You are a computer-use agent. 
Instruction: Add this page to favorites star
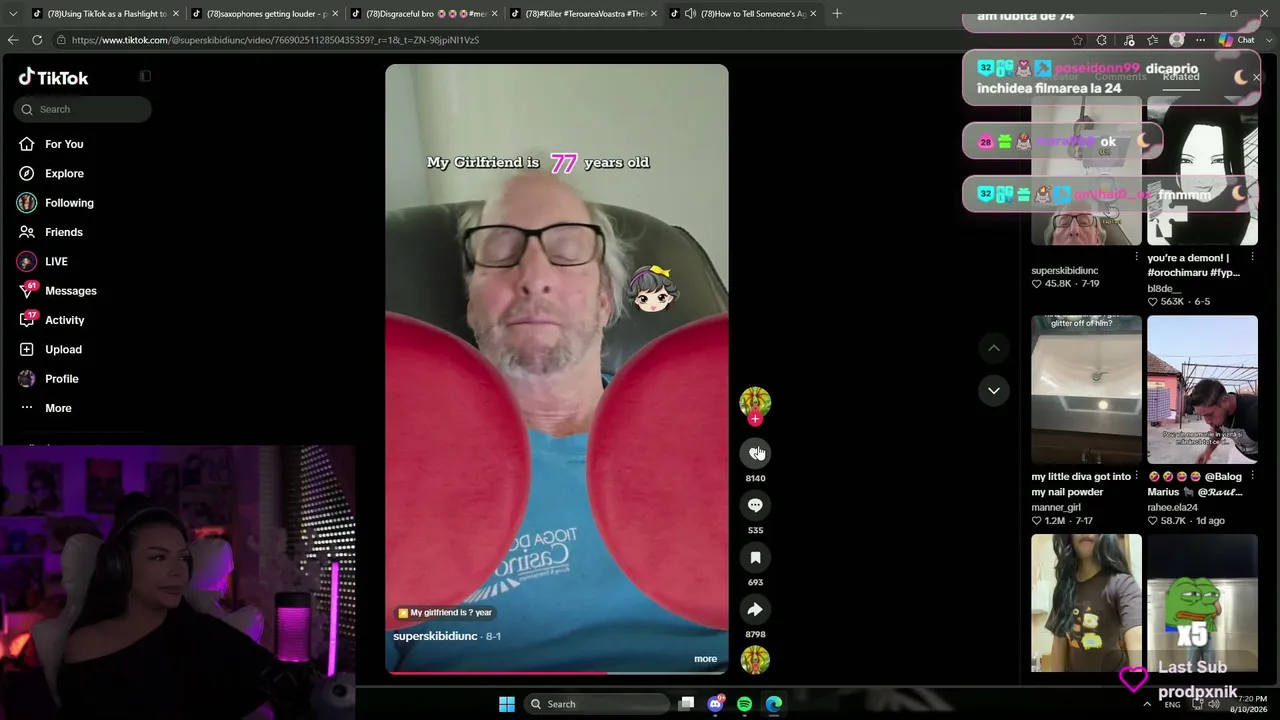tap(1077, 40)
